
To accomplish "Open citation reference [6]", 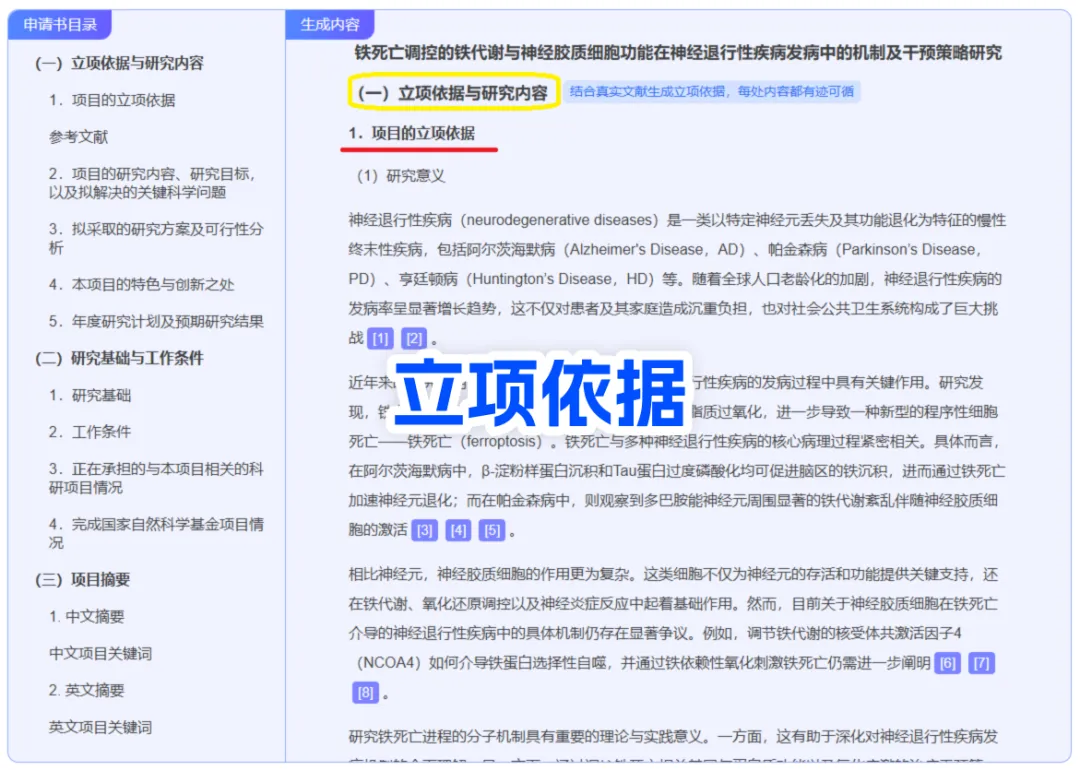I will tap(948, 664).
